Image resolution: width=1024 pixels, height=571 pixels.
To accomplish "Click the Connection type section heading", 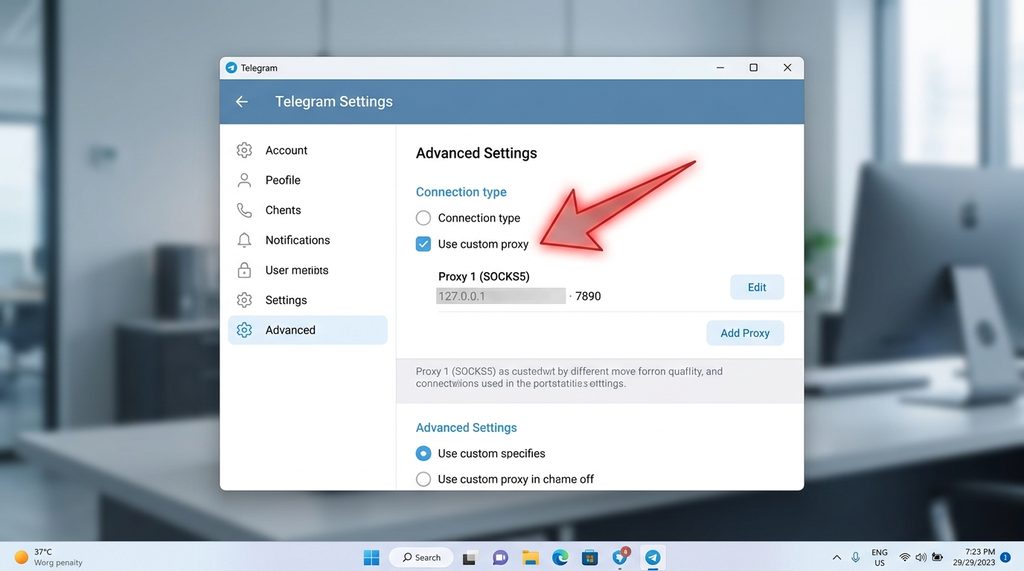I will click(x=461, y=192).
